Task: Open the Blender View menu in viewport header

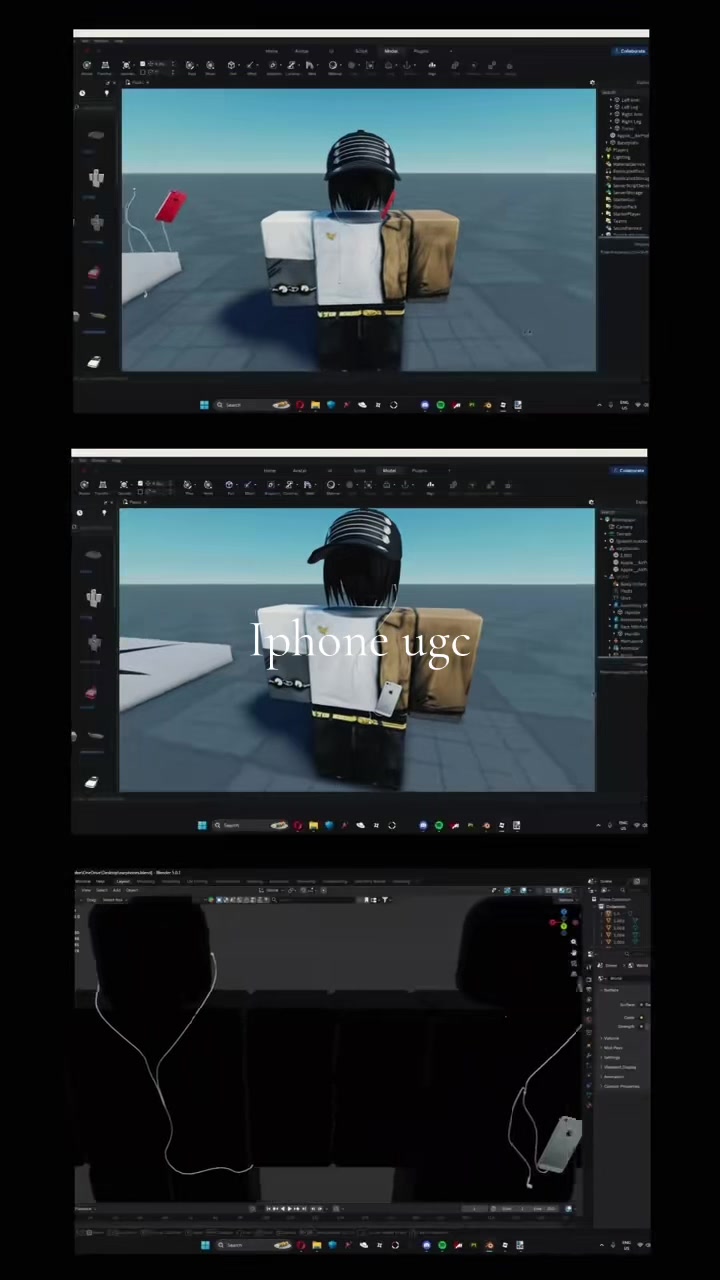Action: (x=86, y=890)
